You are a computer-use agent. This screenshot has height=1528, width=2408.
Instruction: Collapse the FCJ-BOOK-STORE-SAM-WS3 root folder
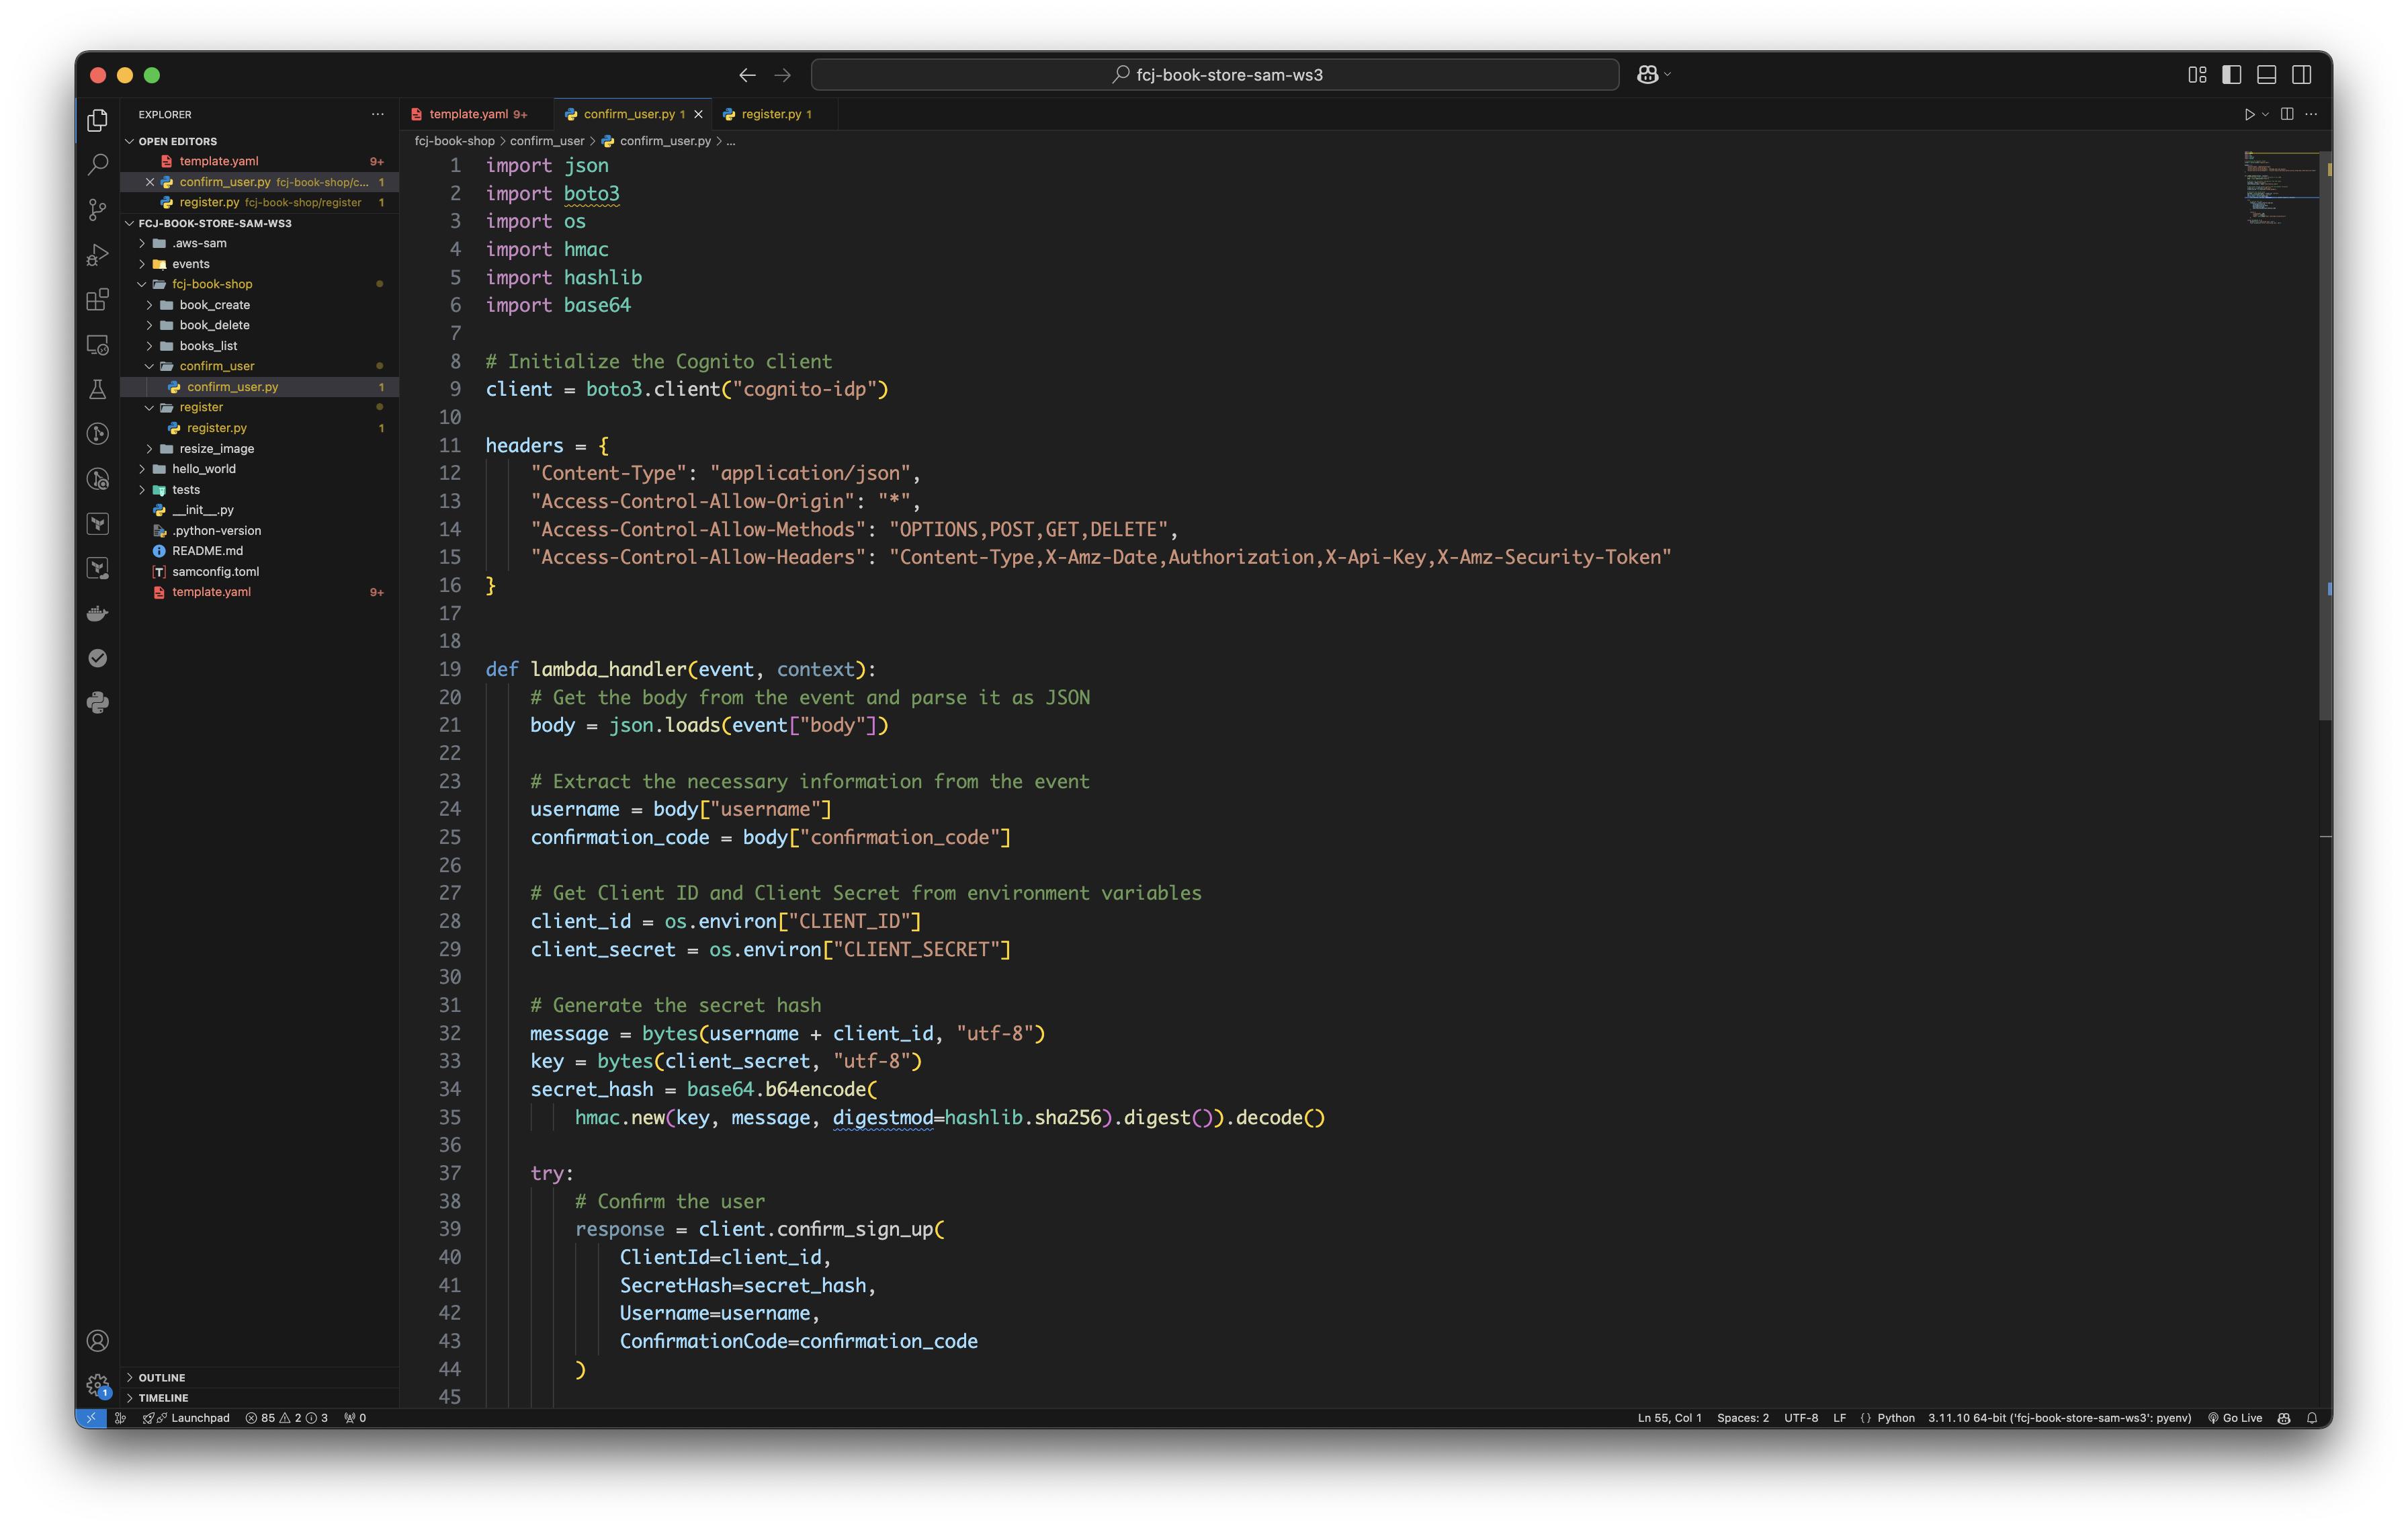tap(130, 223)
